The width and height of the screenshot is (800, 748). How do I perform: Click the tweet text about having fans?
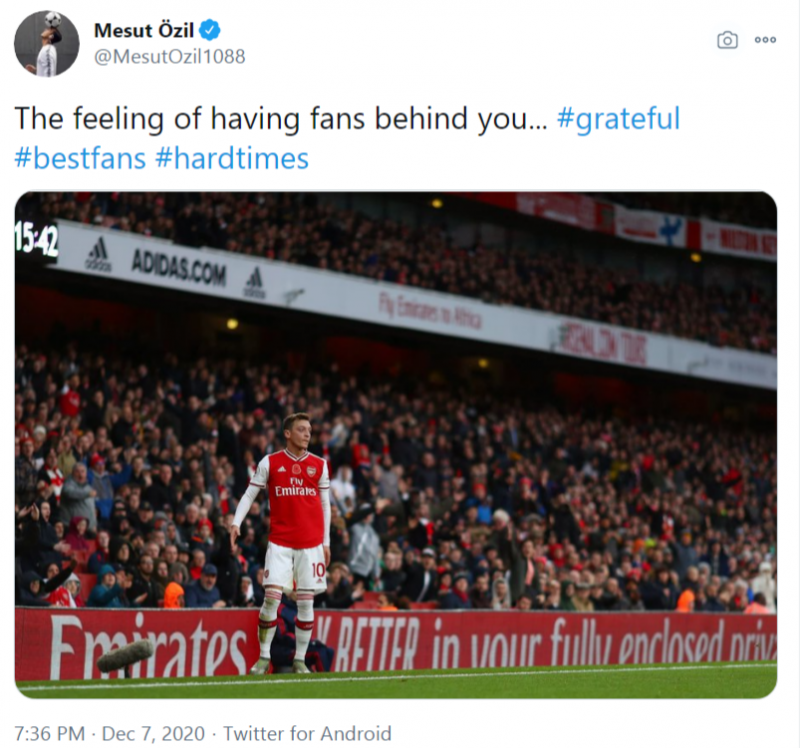(280, 119)
